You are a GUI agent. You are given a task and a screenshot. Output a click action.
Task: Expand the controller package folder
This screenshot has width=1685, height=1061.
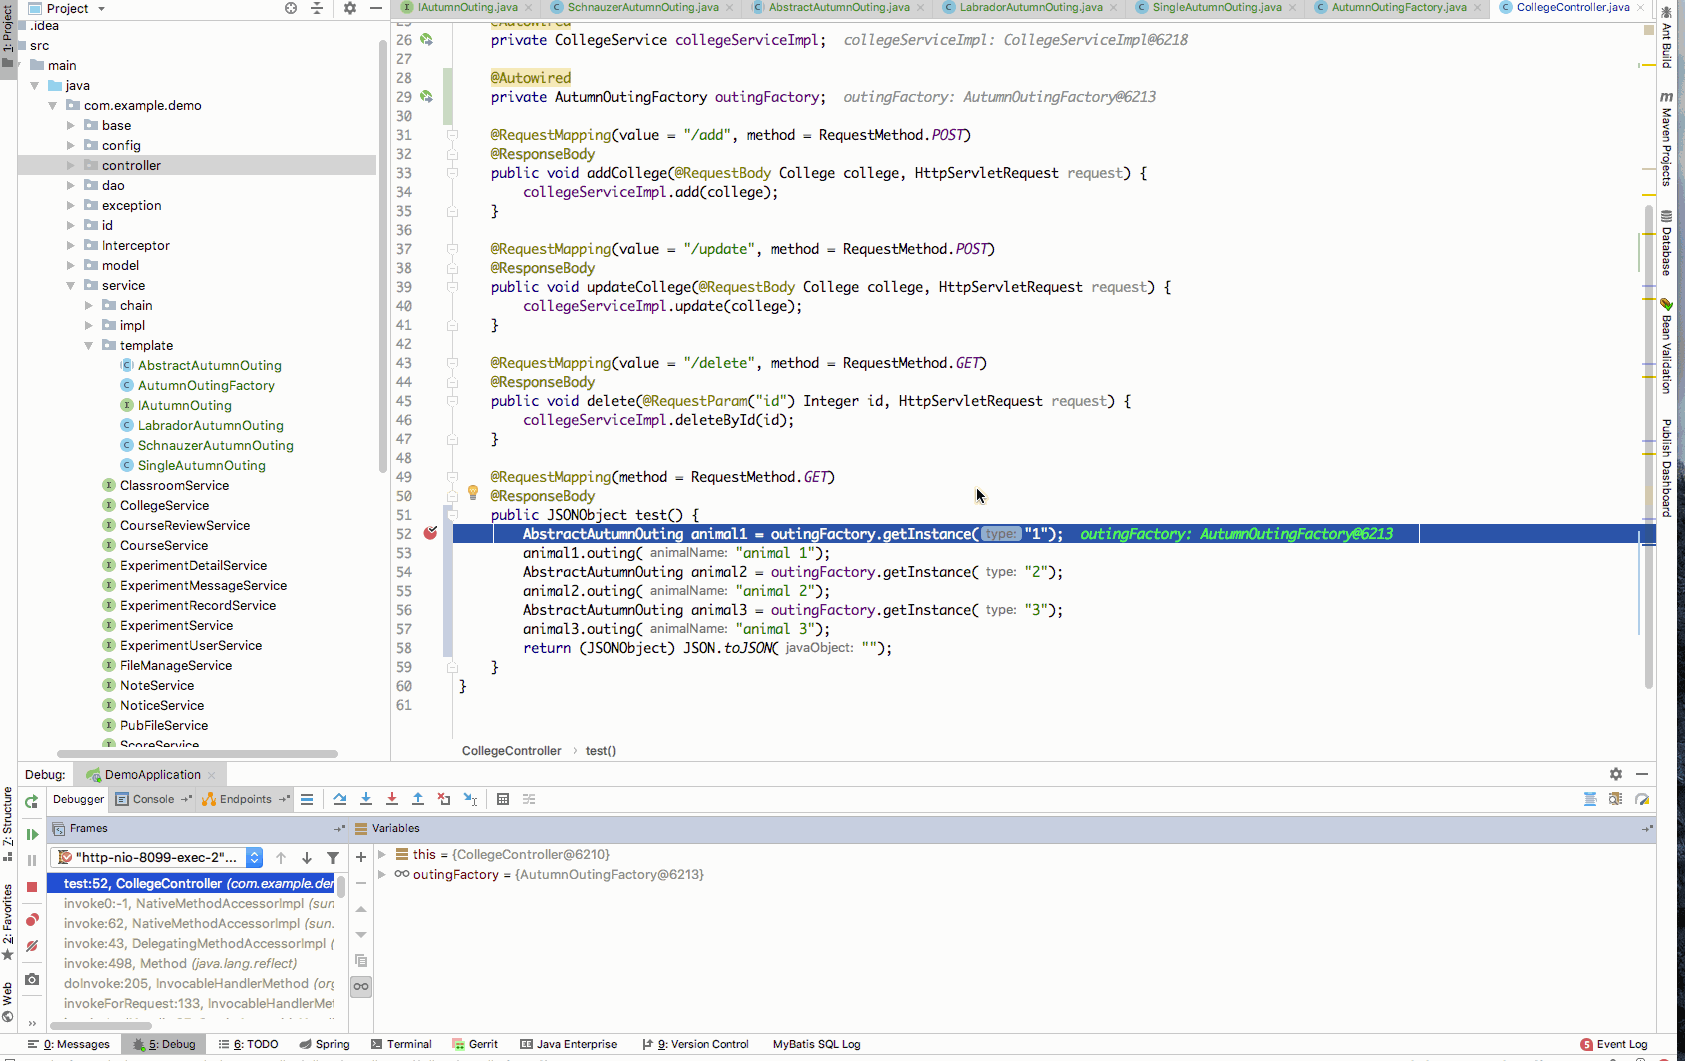(71, 165)
